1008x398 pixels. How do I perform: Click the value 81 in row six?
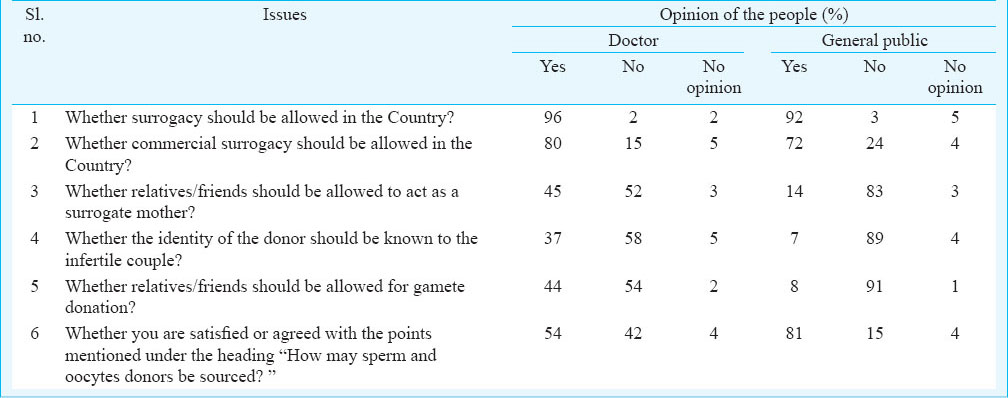click(794, 334)
